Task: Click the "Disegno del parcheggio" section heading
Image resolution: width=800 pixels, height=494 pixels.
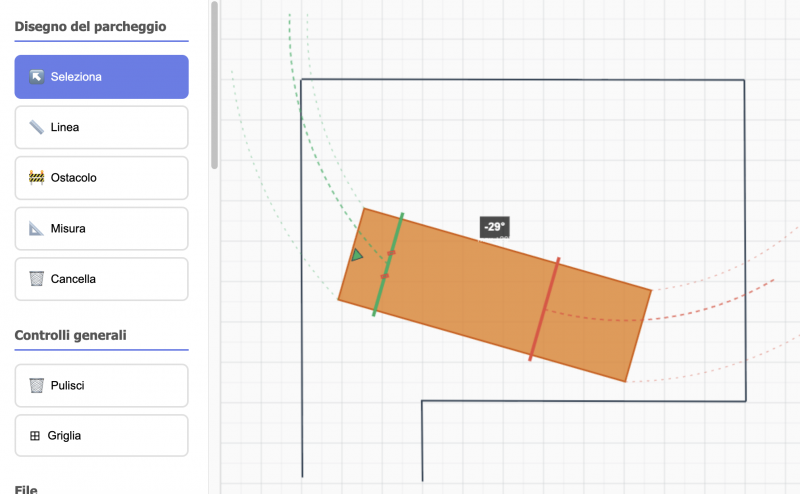Action: (90, 26)
